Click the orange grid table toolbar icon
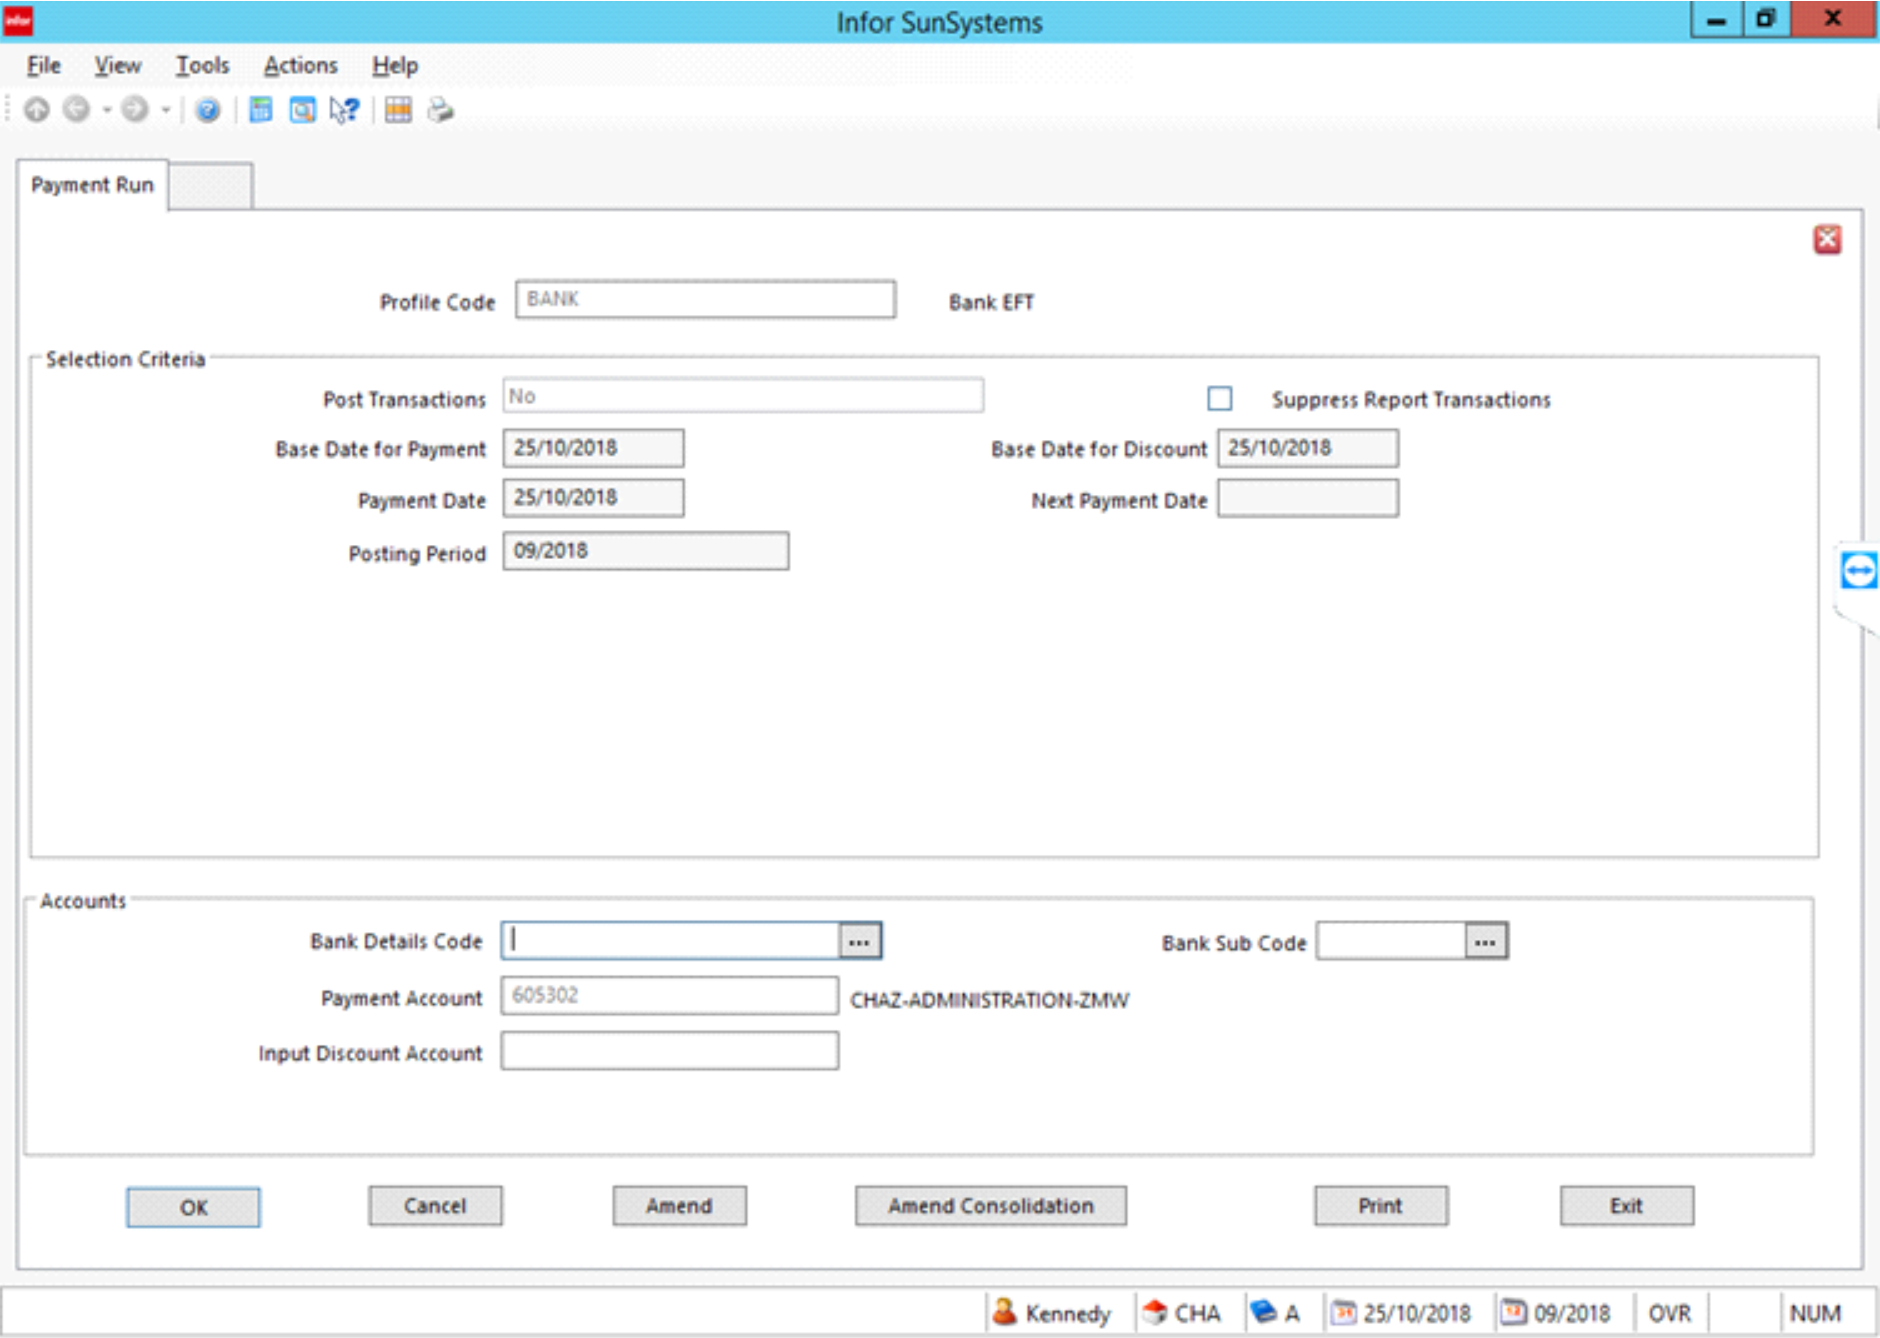Image resolution: width=1880 pixels, height=1338 pixels. [x=398, y=110]
